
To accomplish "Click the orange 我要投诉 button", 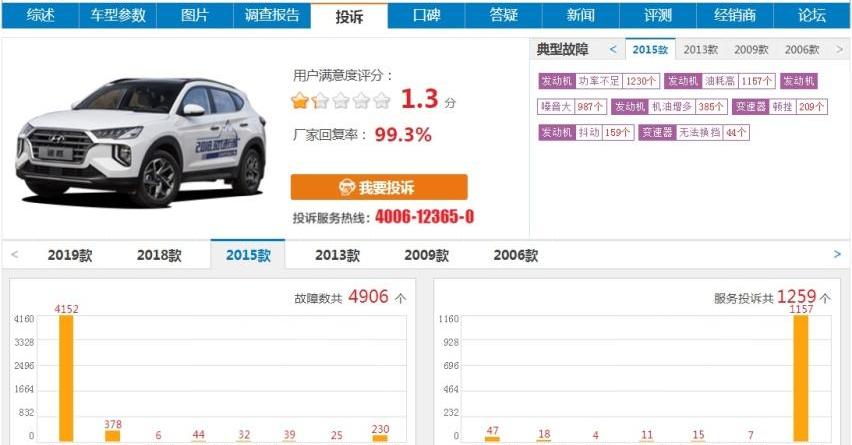I will 379,187.
